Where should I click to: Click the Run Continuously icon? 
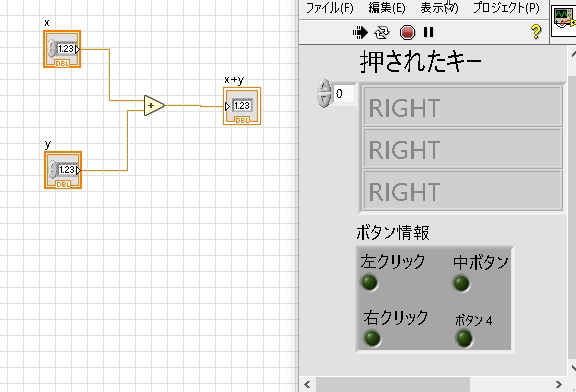coord(382,33)
